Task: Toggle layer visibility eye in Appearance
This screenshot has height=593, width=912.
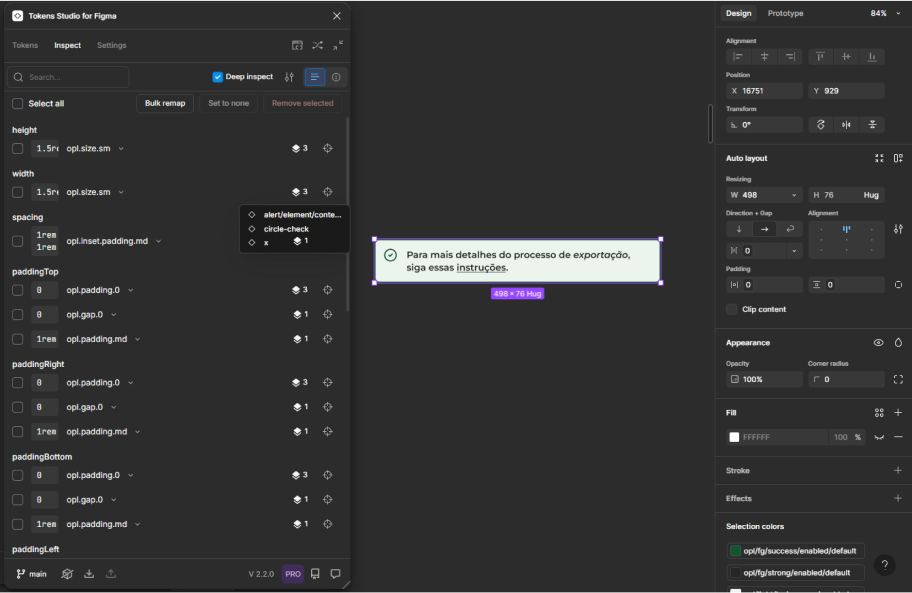Action: tap(878, 343)
